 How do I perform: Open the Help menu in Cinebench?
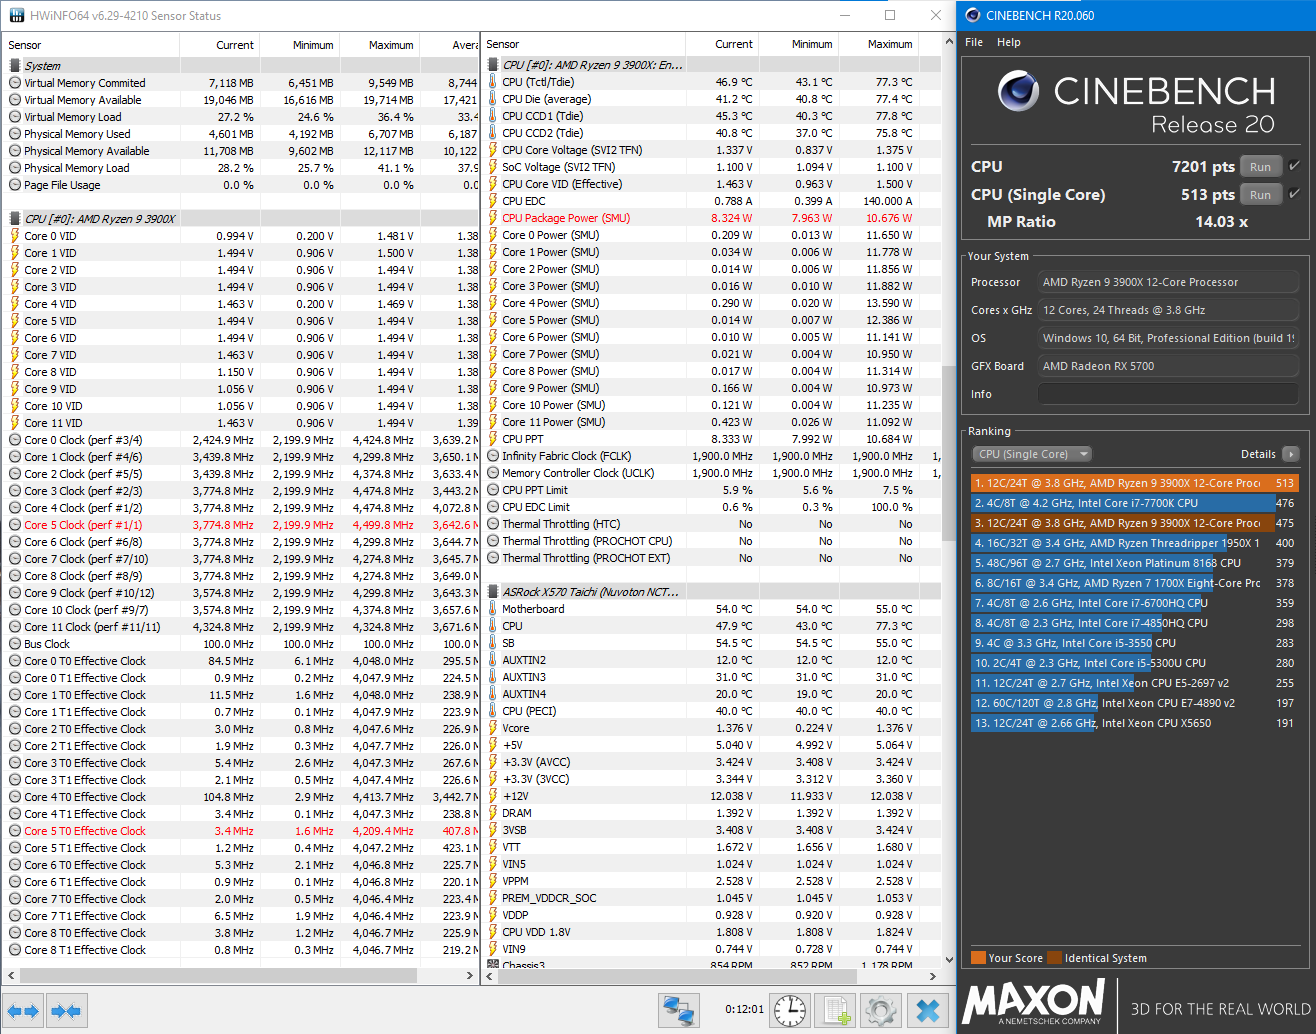point(1009,42)
